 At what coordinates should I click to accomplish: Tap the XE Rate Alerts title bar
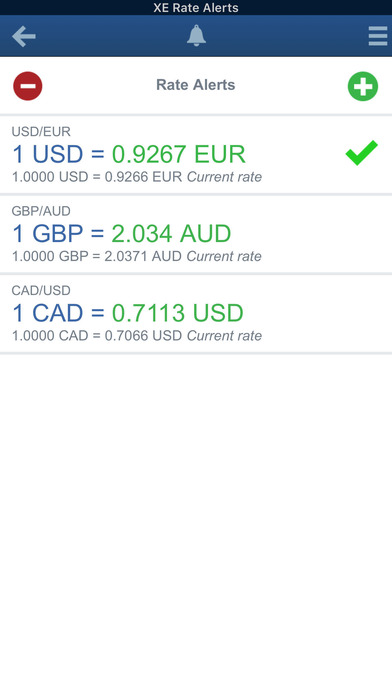coord(196,8)
